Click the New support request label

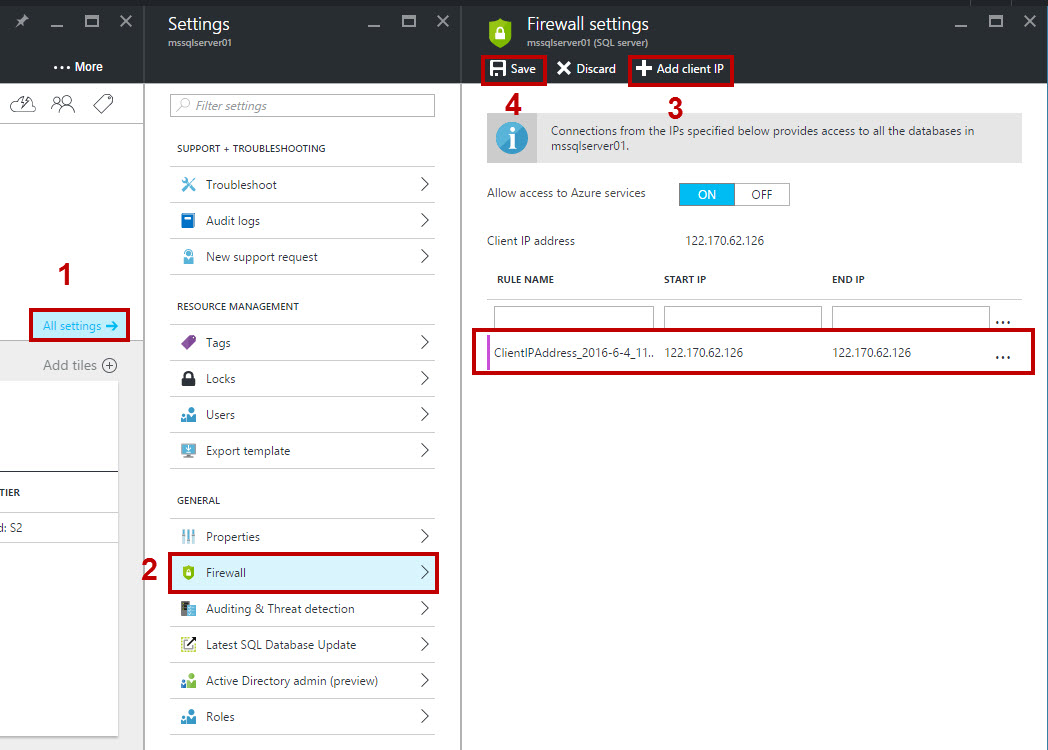[261, 257]
